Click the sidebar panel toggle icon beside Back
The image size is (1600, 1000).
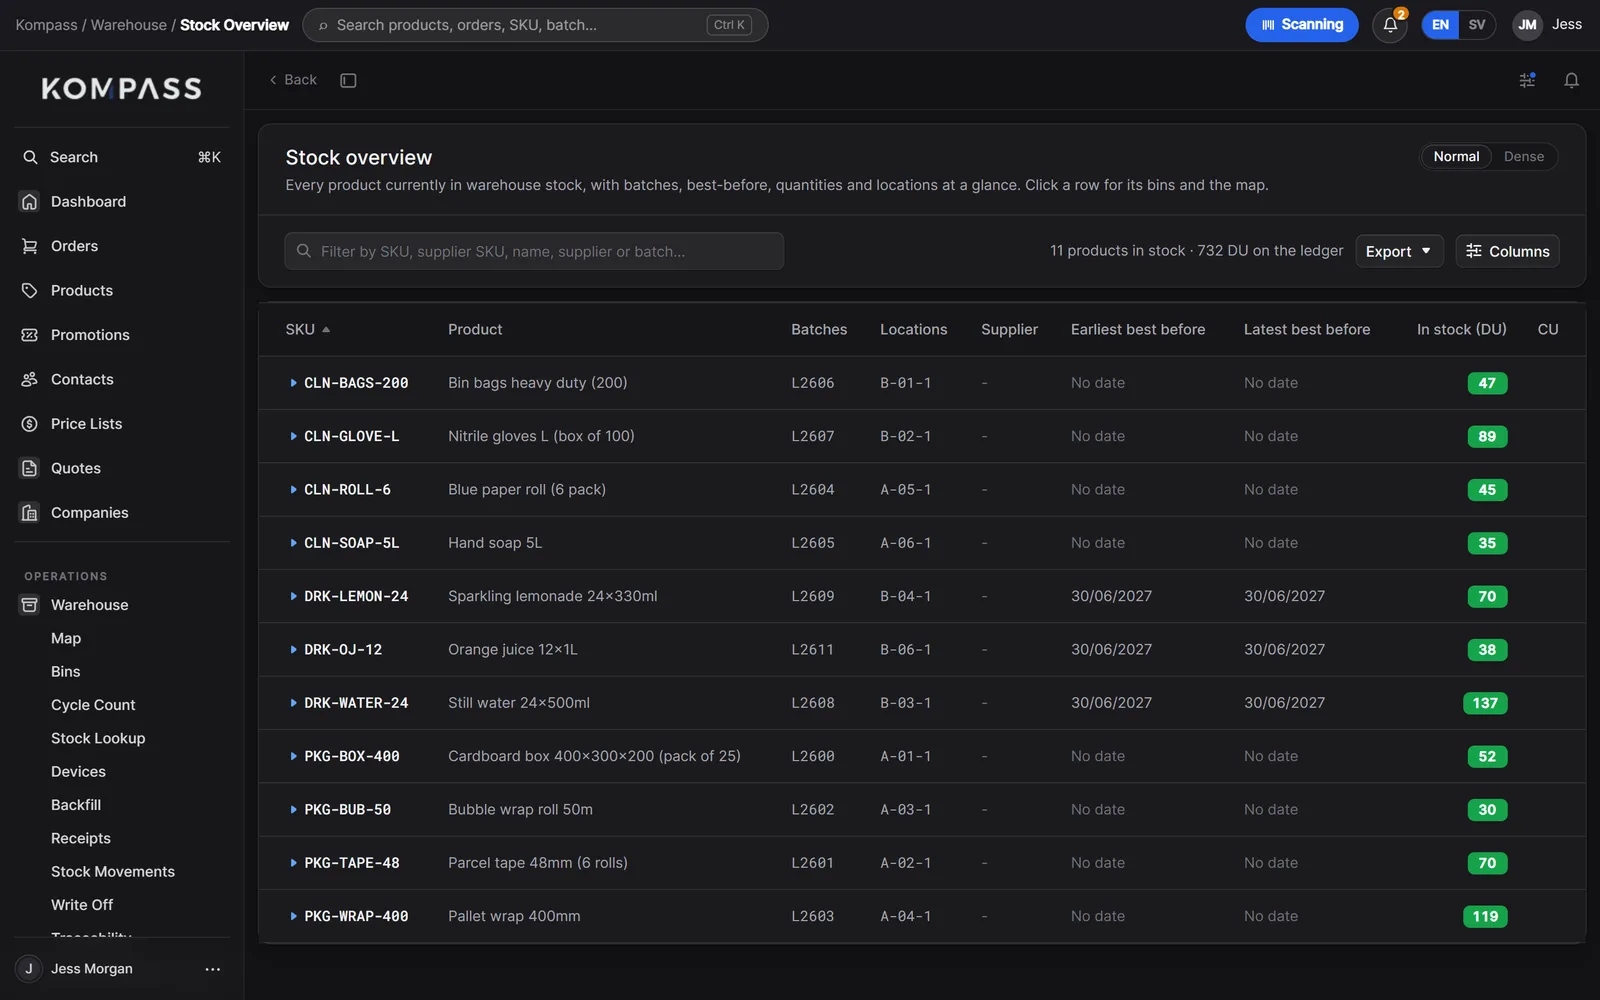click(x=348, y=80)
